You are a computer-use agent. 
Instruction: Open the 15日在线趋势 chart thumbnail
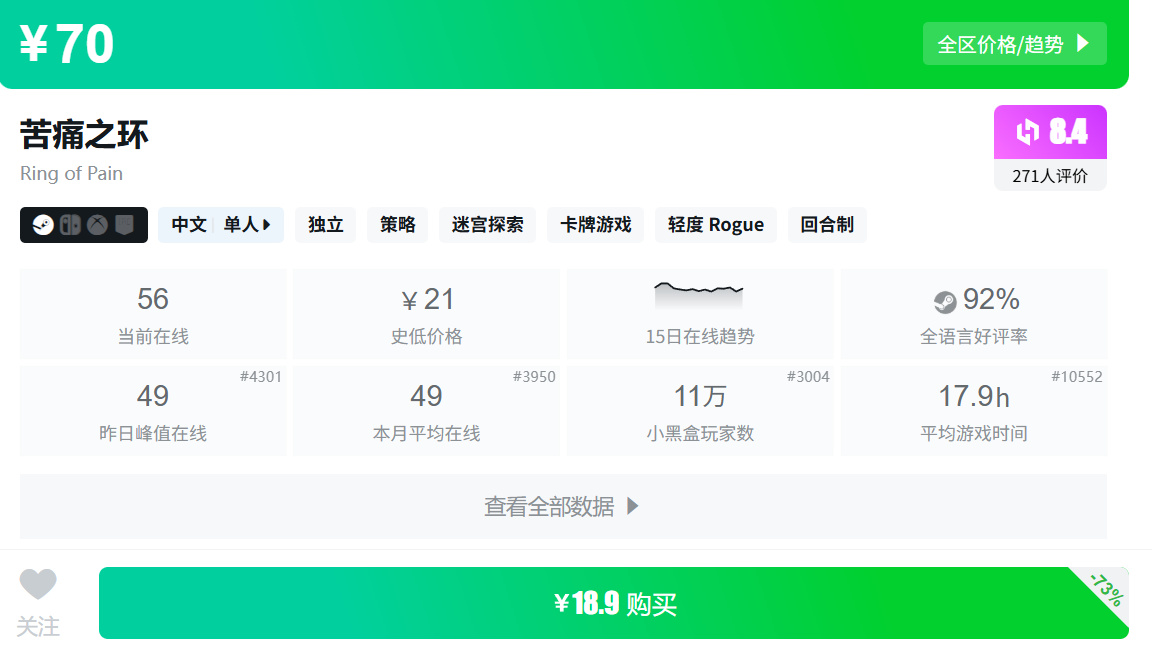[699, 294]
